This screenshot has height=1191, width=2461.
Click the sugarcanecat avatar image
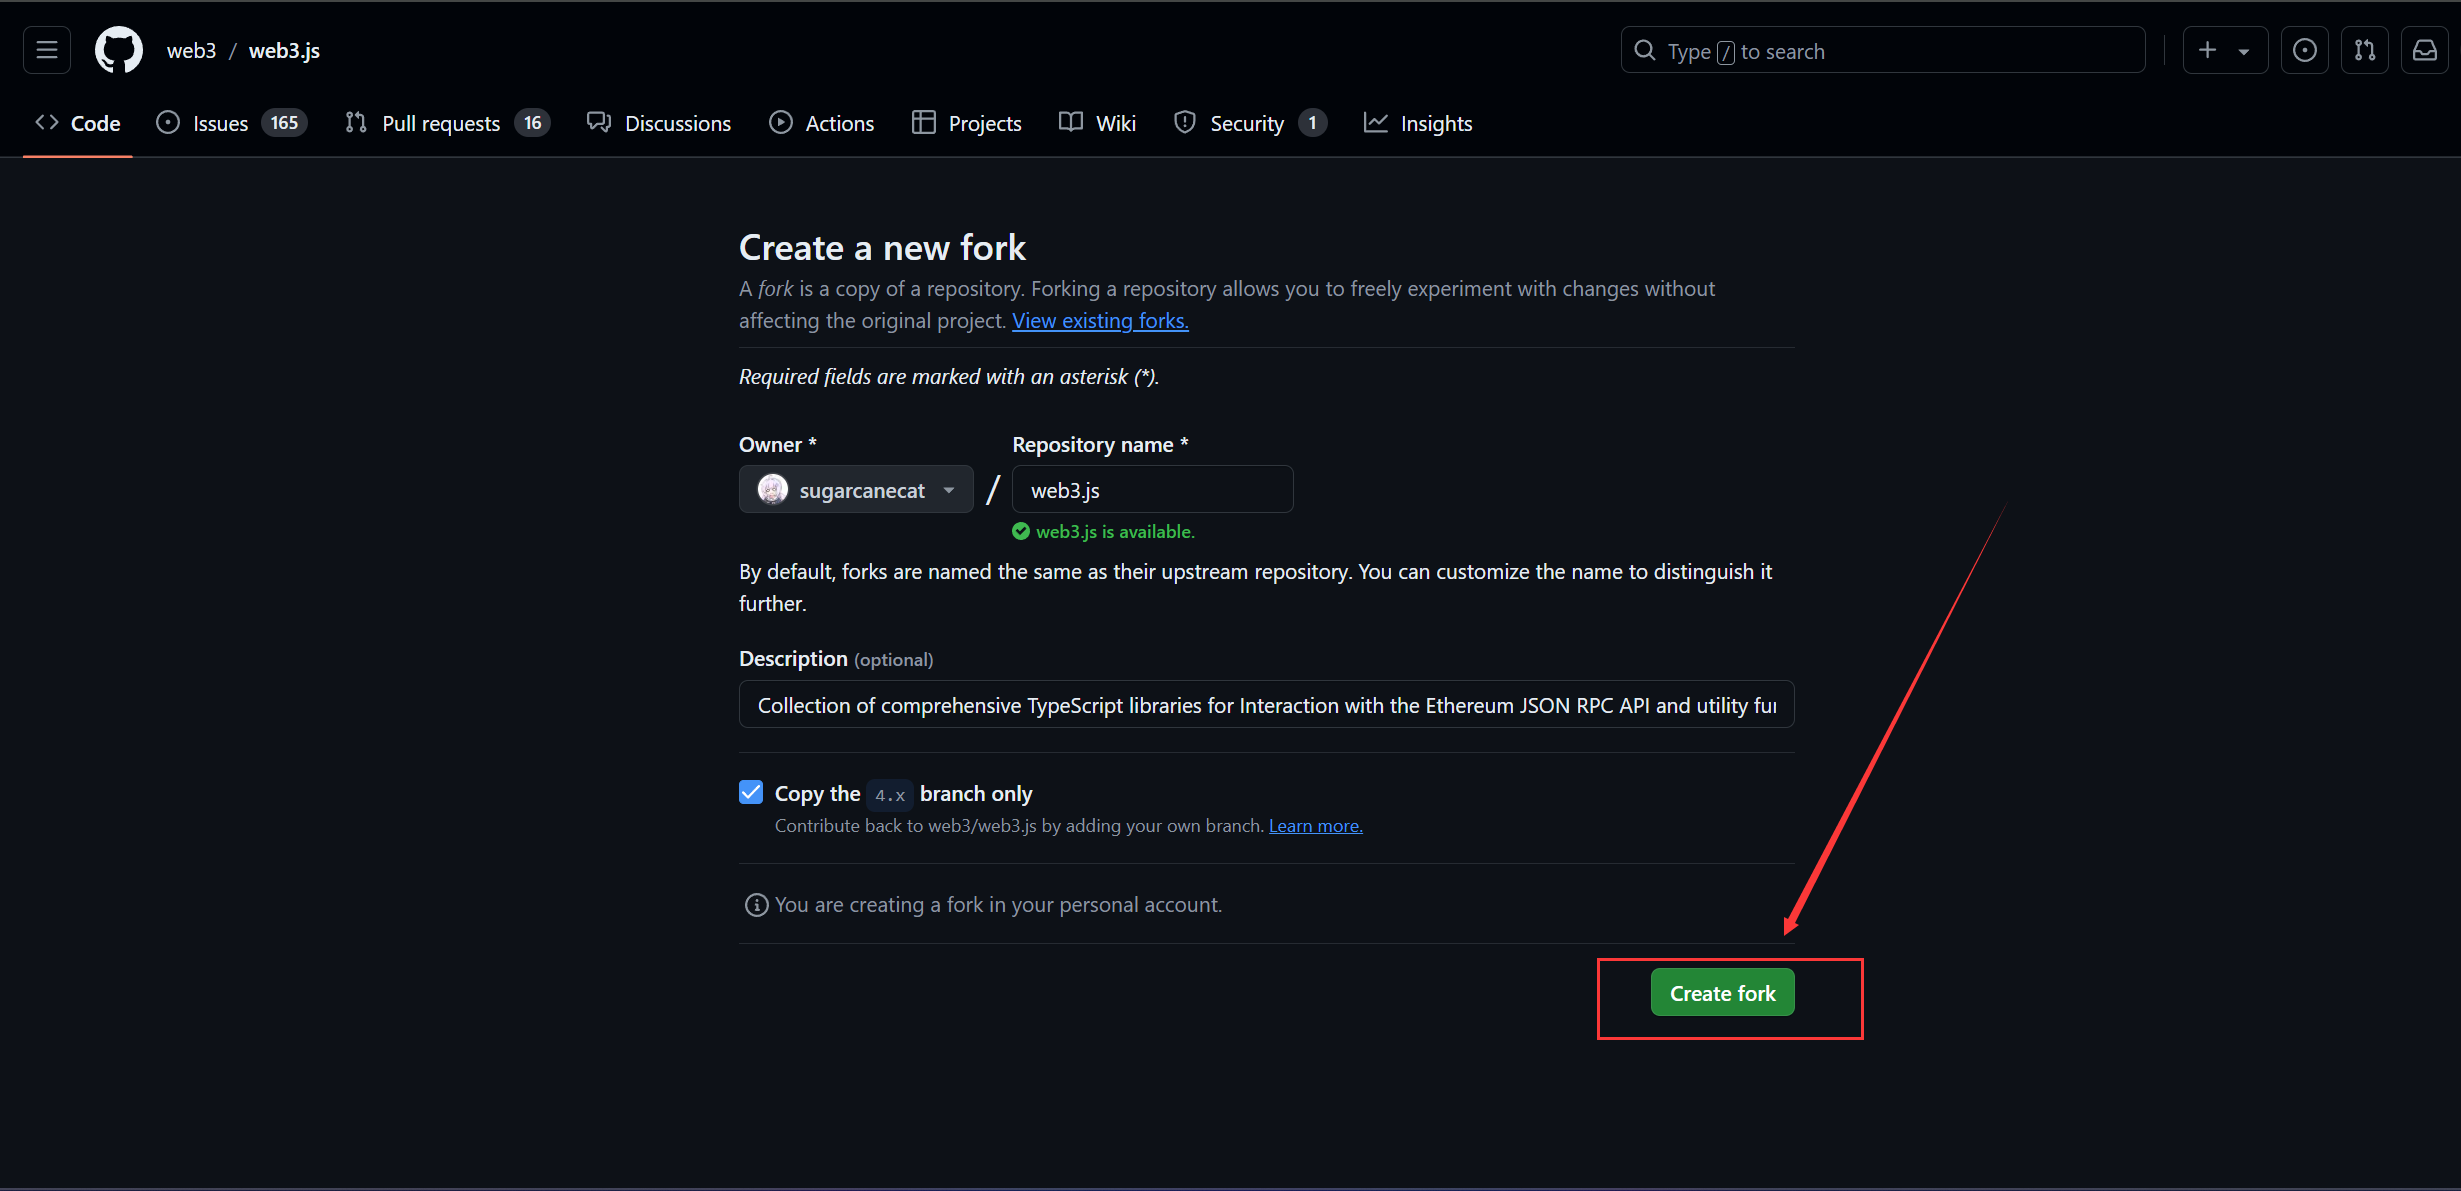click(773, 490)
